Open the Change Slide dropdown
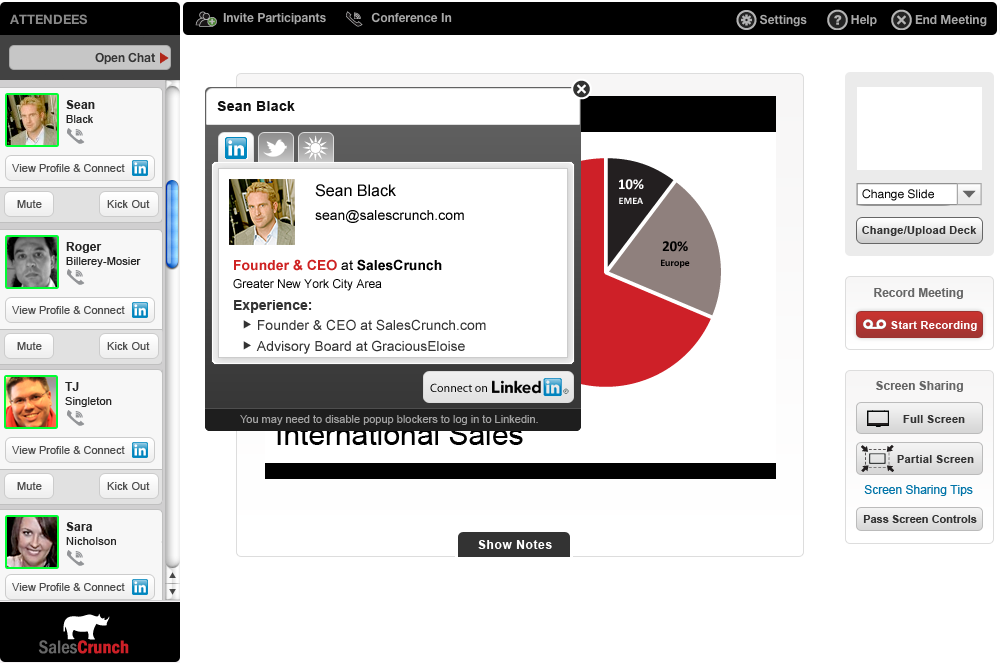This screenshot has width=1000, height=663. (919, 194)
